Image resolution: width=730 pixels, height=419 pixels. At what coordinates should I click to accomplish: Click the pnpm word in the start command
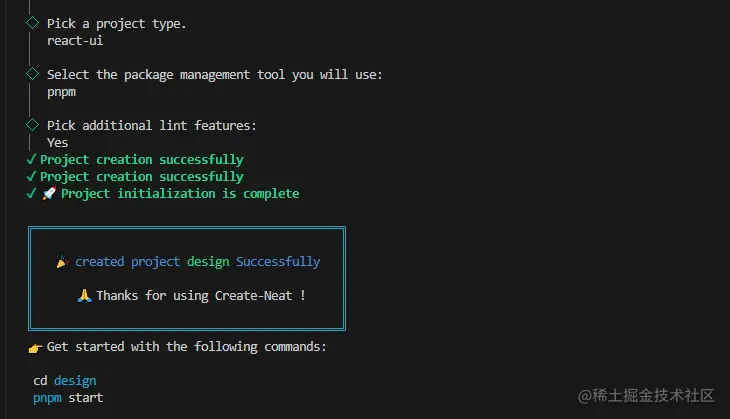pos(47,398)
